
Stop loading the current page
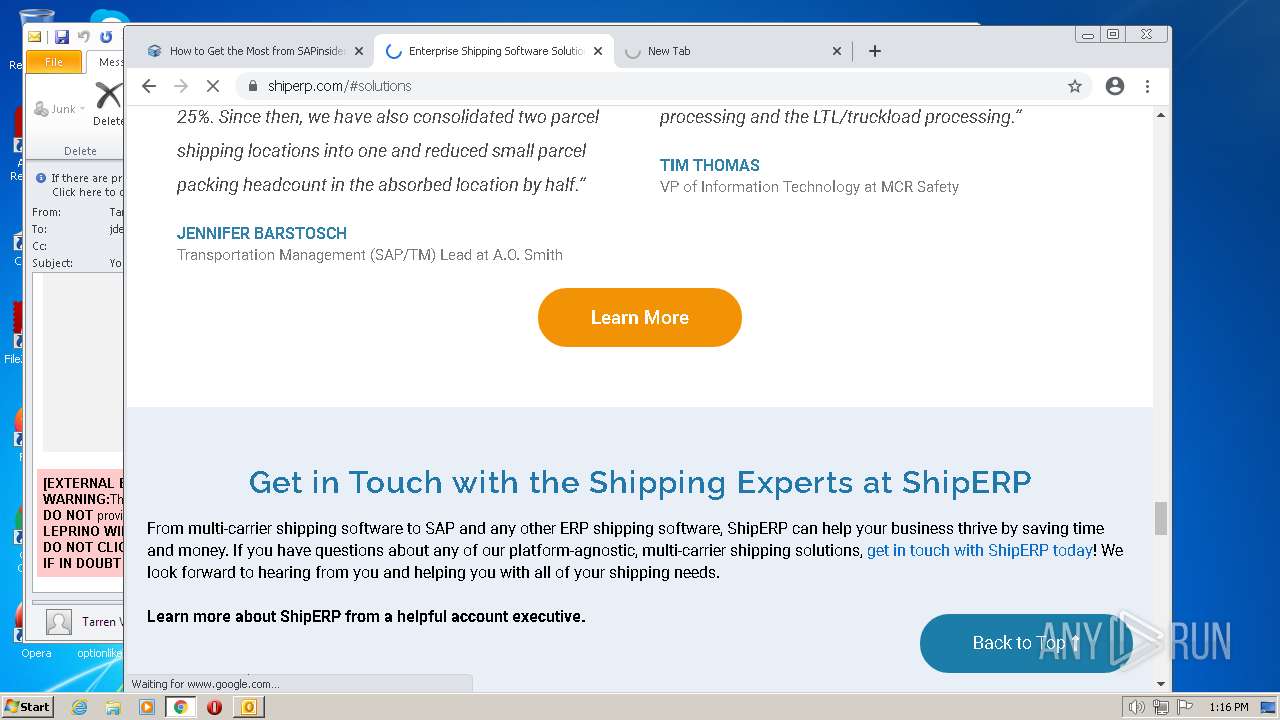[213, 86]
